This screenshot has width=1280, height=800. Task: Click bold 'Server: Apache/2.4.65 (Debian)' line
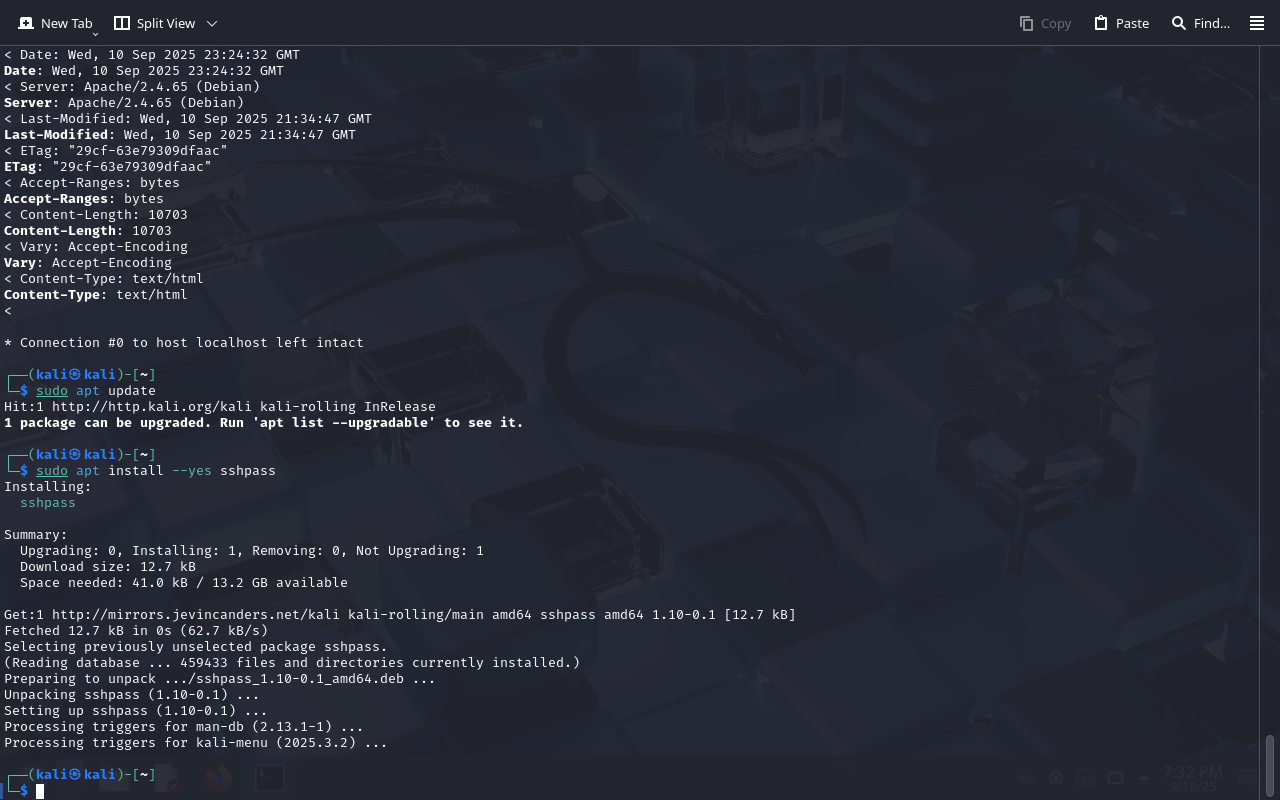124,103
